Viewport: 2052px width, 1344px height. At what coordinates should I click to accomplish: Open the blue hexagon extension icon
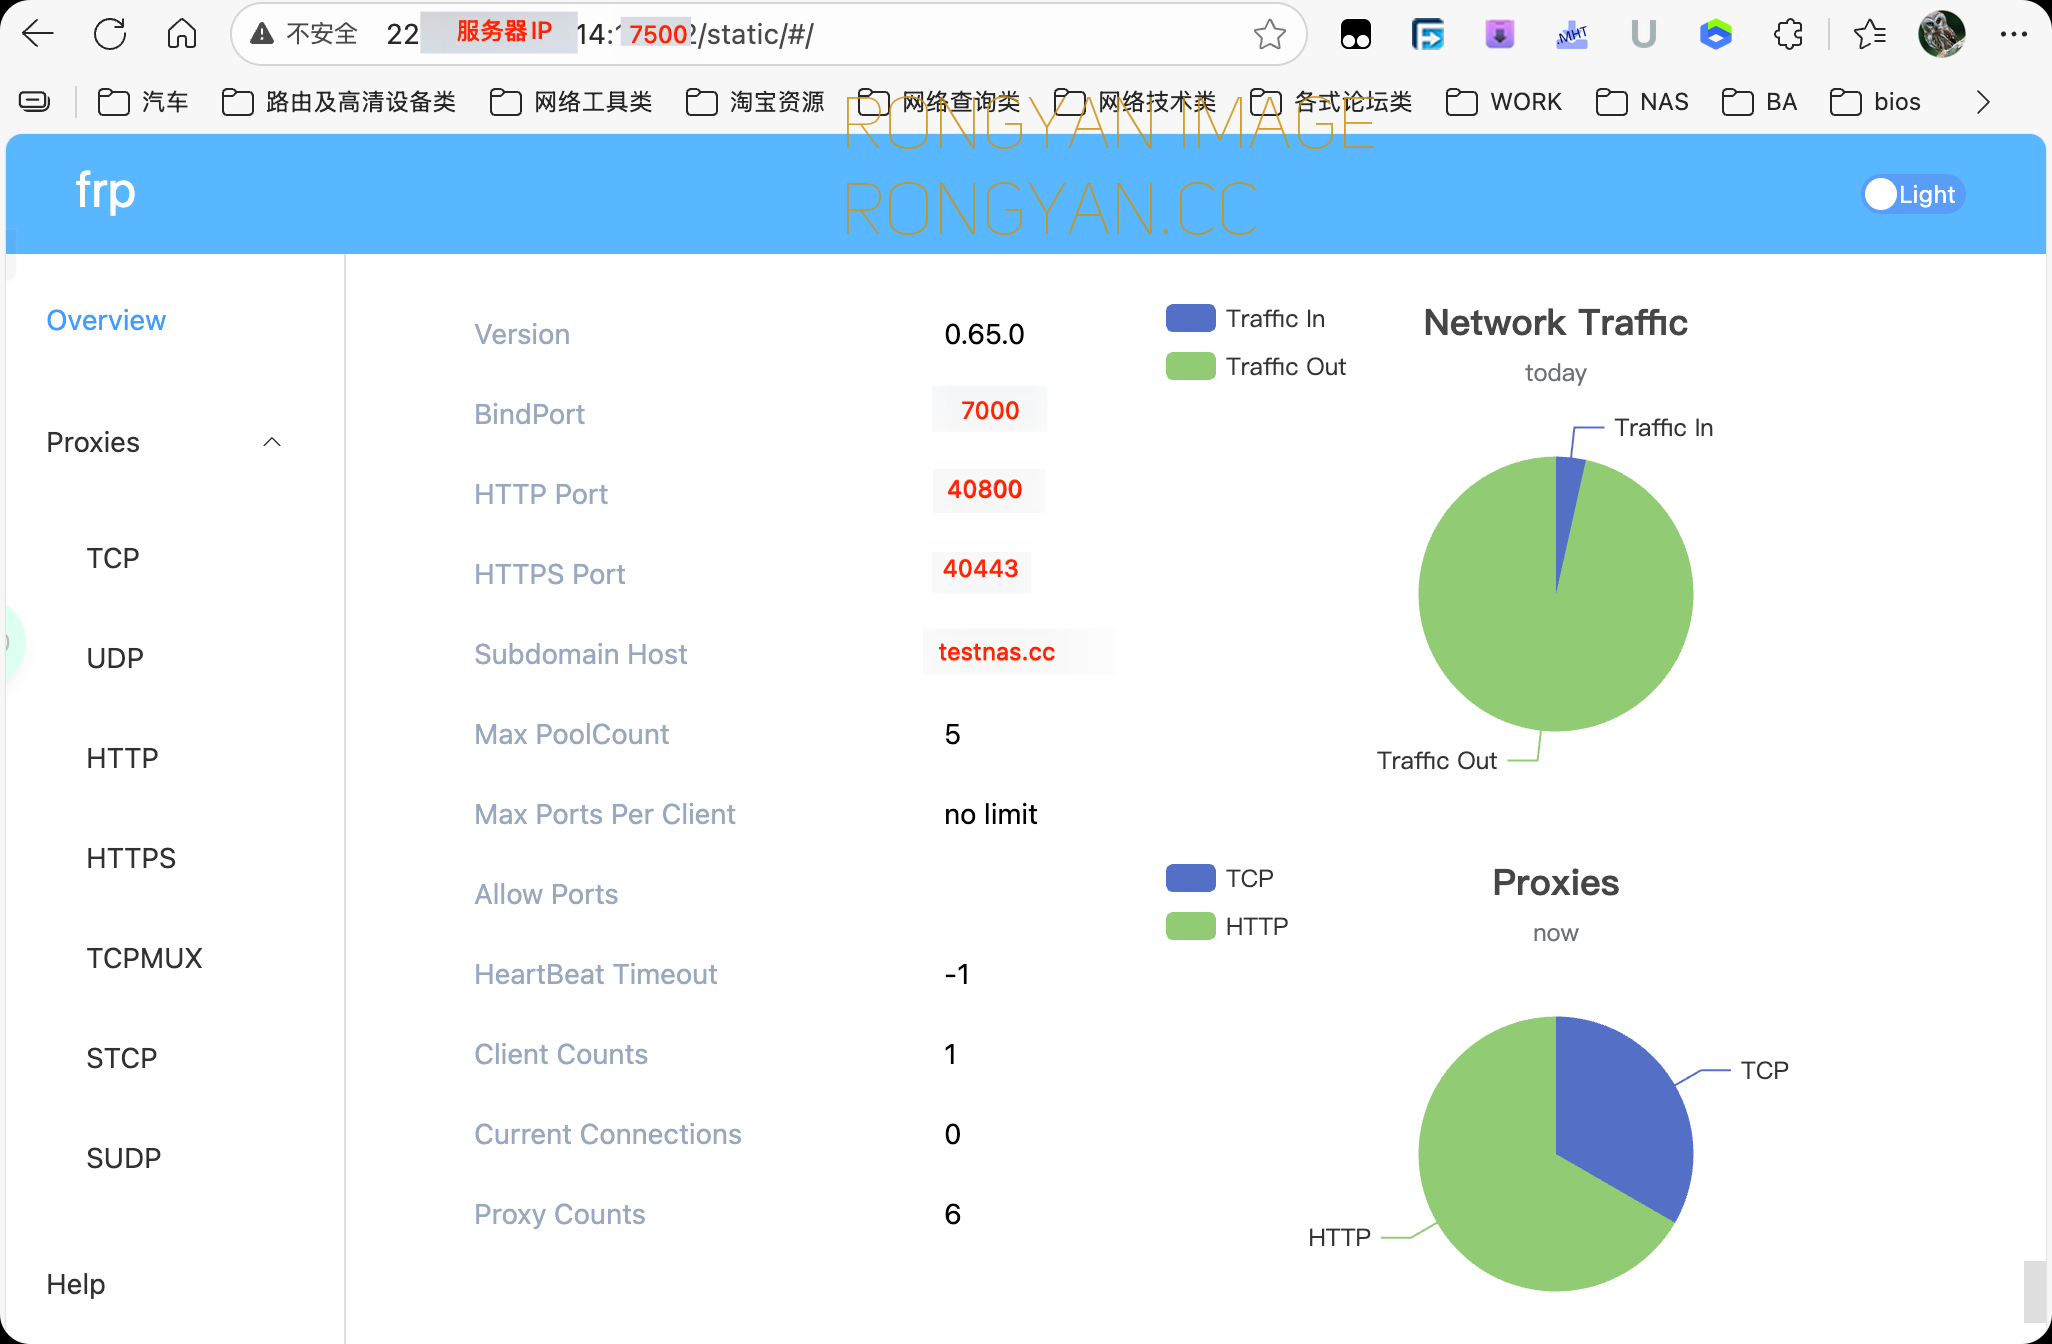[x=1716, y=35]
